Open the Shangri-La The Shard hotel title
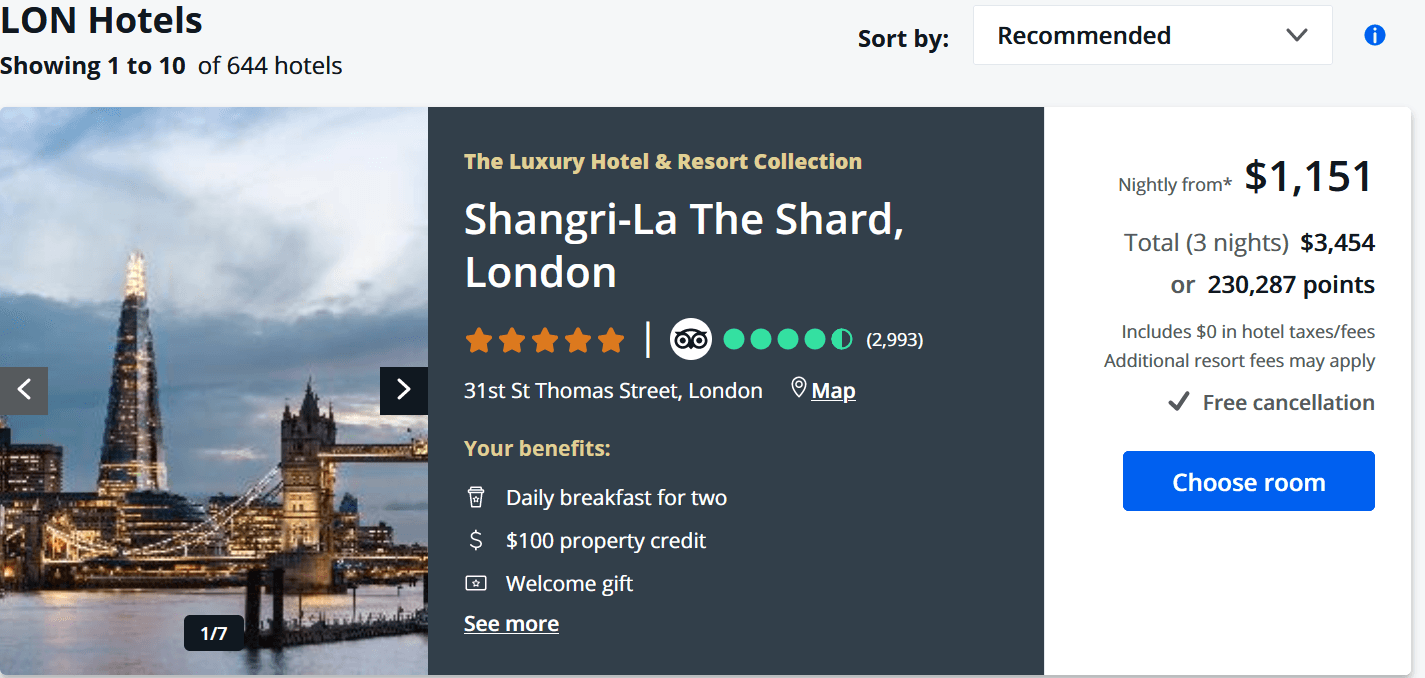Image resolution: width=1425 pixels, height=678 pixels. pyautogui.click(x=684, y=245)
